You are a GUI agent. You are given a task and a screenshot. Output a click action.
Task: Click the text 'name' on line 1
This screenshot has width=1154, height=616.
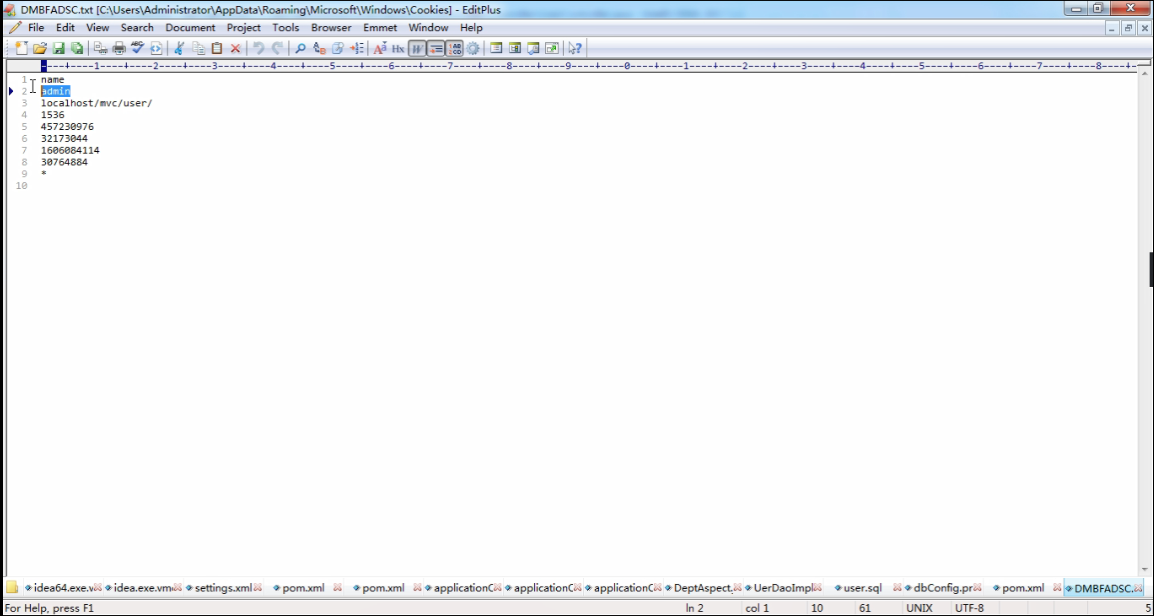point(52,79)
